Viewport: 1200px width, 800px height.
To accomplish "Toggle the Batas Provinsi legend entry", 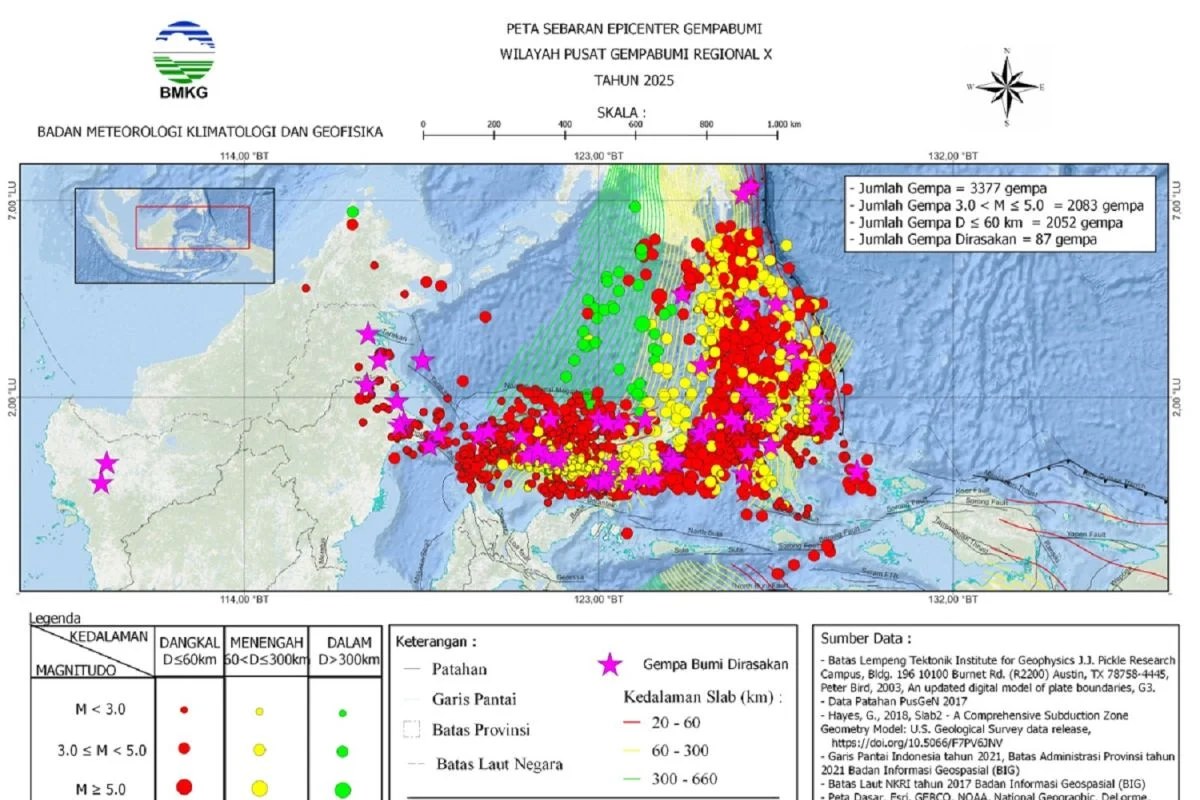I will [x=480, y=731].
